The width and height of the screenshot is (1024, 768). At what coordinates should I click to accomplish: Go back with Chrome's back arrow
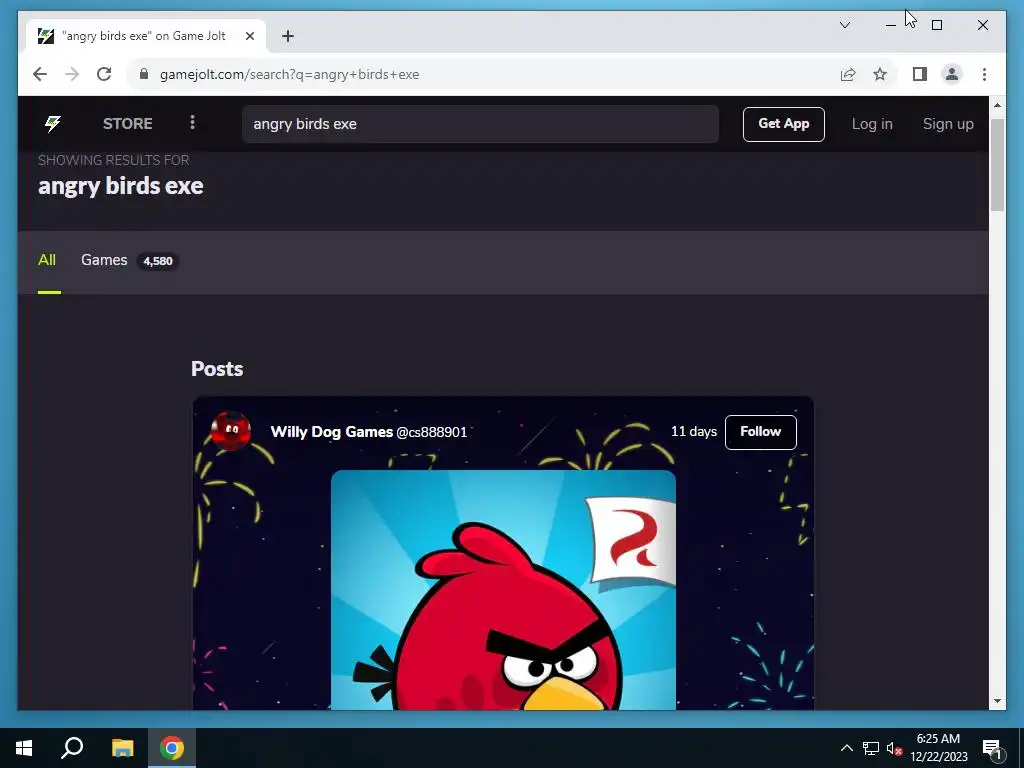pyautogui.click(x=40, y=74)
